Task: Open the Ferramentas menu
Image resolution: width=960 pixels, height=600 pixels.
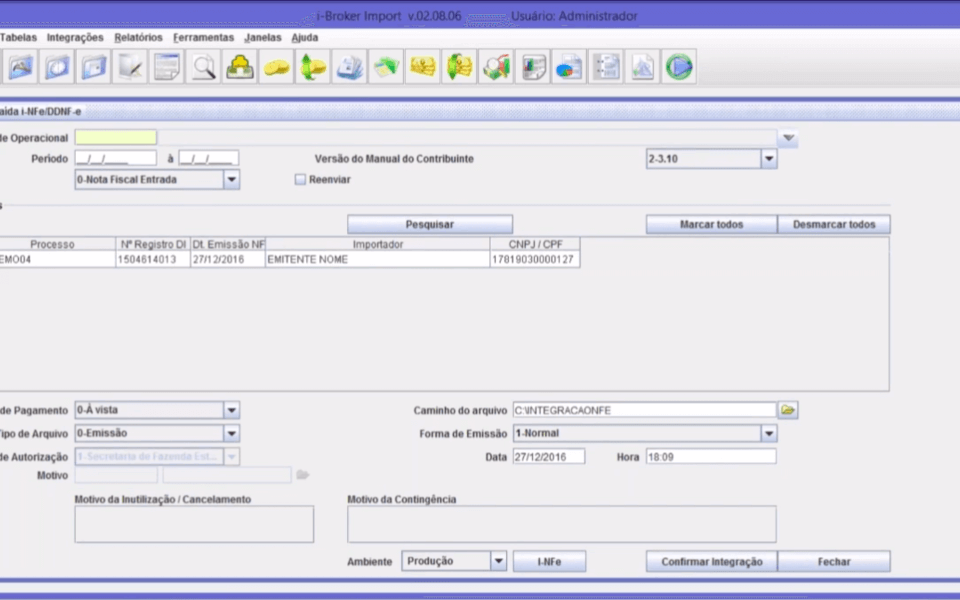Action: coord(203,37)
